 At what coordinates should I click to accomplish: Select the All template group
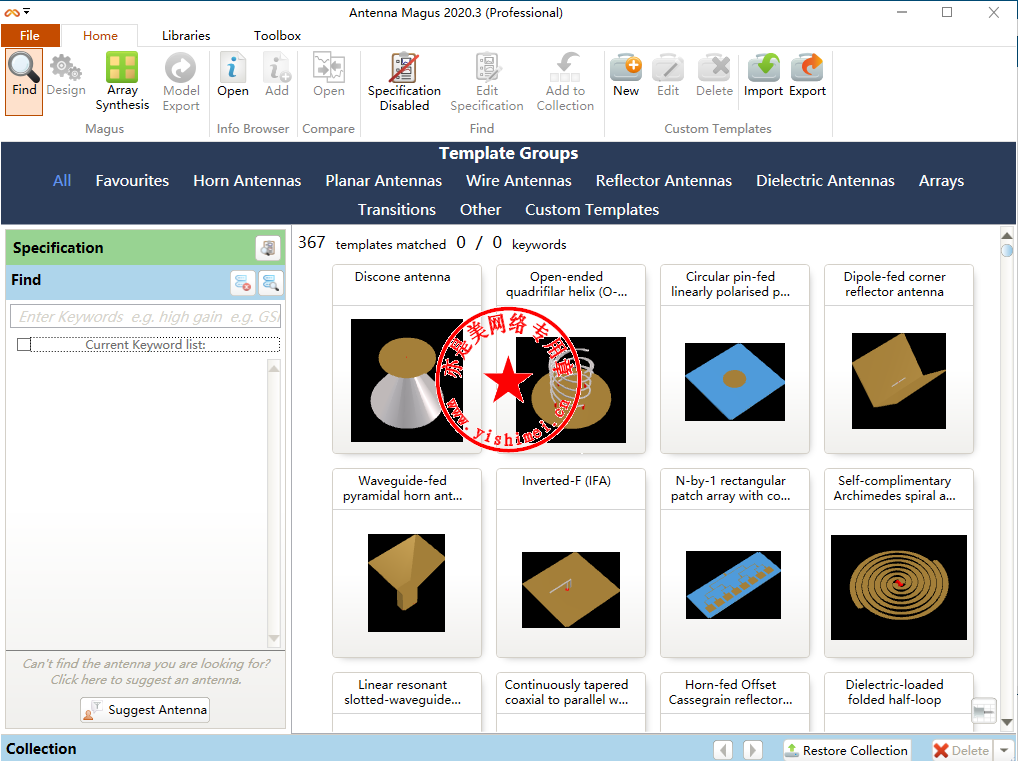click(62, 181)
